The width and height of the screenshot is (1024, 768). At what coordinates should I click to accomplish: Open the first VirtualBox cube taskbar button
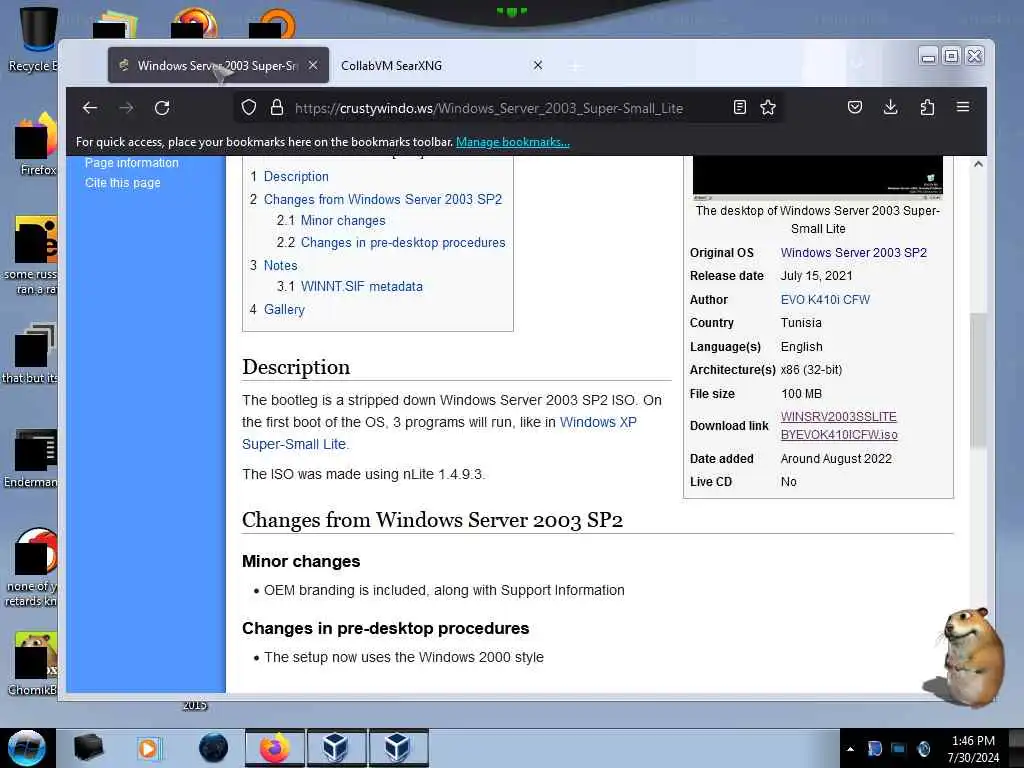[x=336, y=748]
